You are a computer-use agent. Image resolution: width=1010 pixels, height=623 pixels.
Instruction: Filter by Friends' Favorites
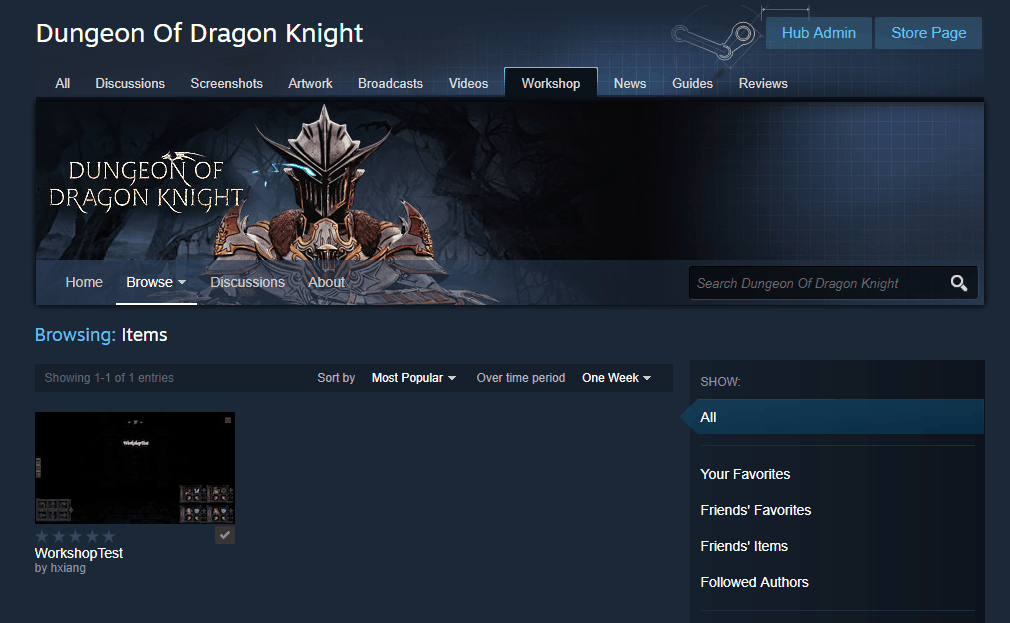point(755,510)
